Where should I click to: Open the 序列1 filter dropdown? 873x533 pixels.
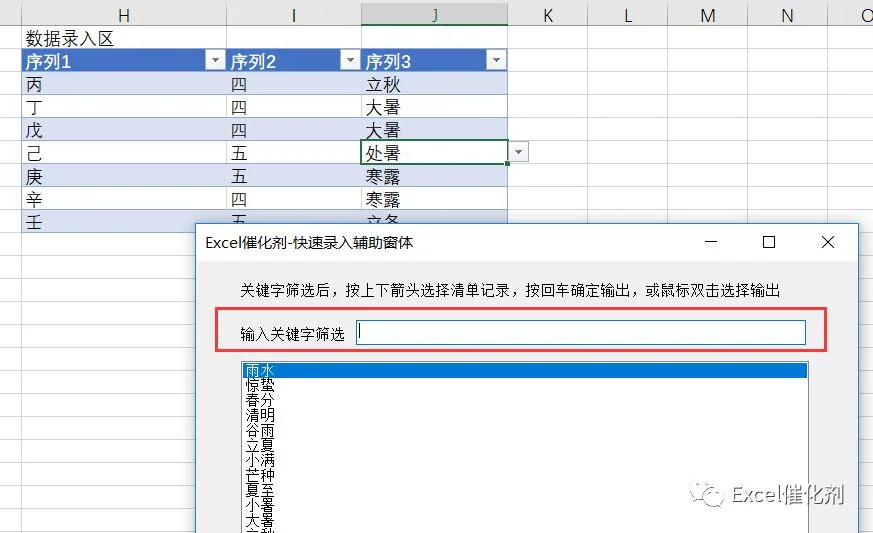tap(215, 60)
